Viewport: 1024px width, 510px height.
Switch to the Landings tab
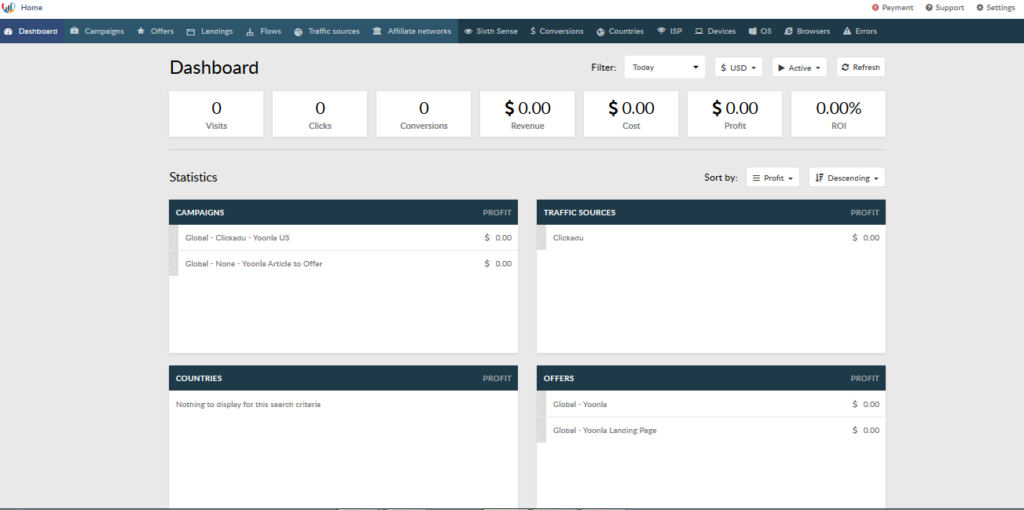tap(210, 31)
